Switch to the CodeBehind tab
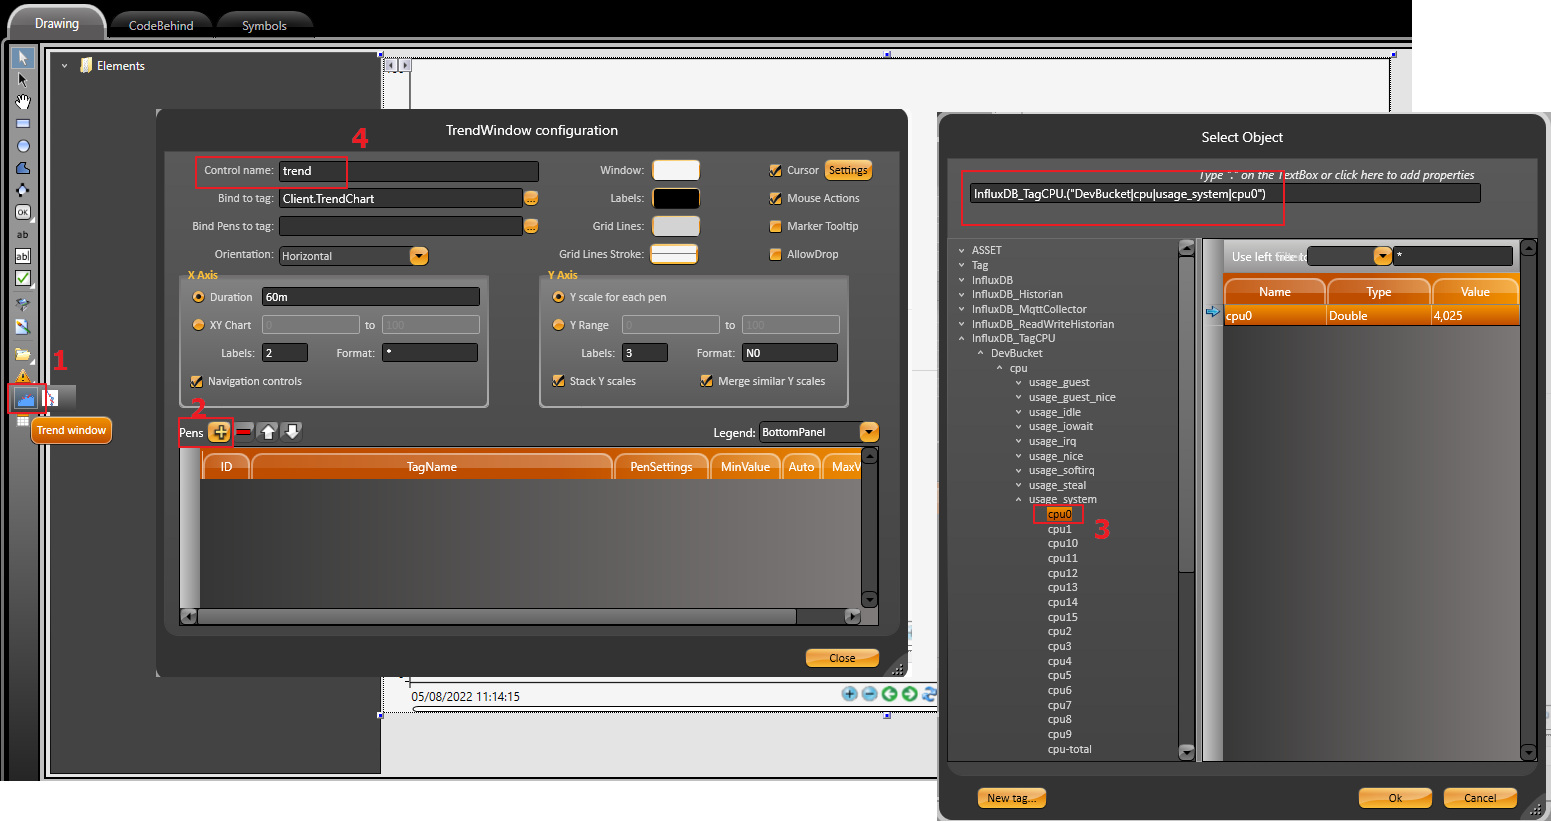Viewport: 1551px width, 822px height. (161, 25)
